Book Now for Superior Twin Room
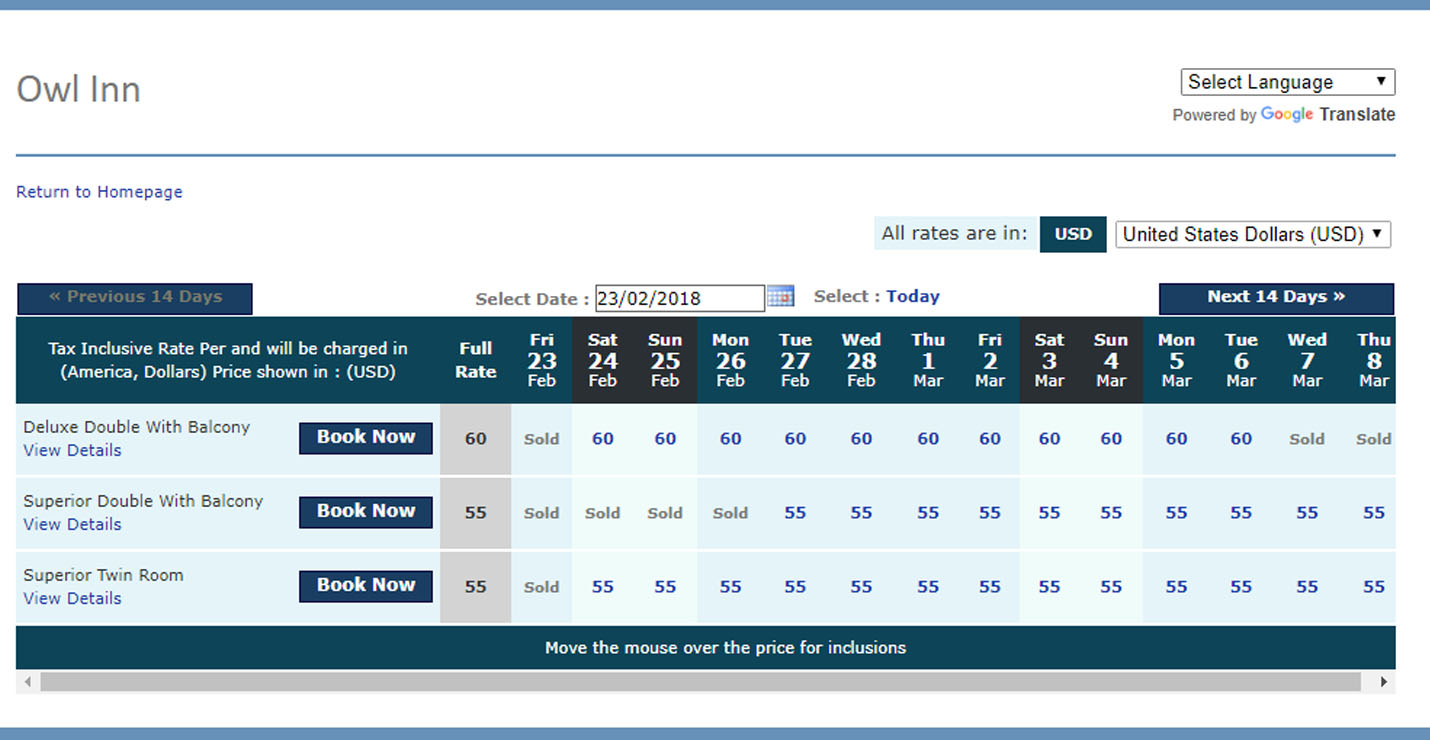 click(x=365, y=585)
